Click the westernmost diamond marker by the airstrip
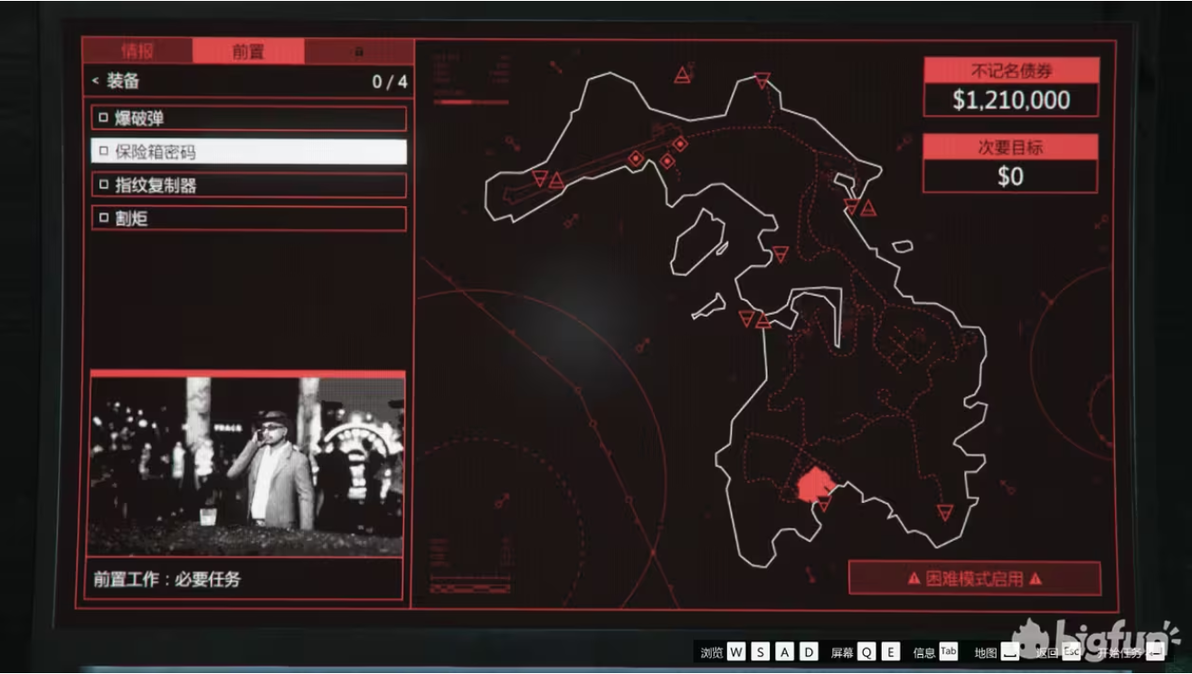 (636, 159)
